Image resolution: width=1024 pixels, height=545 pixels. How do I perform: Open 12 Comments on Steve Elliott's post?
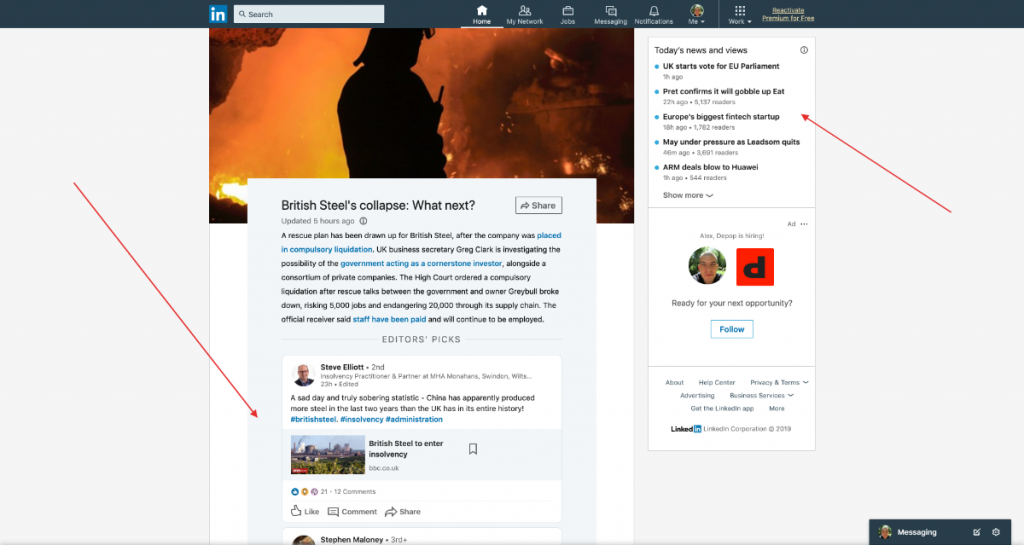(x=355, y=491)
